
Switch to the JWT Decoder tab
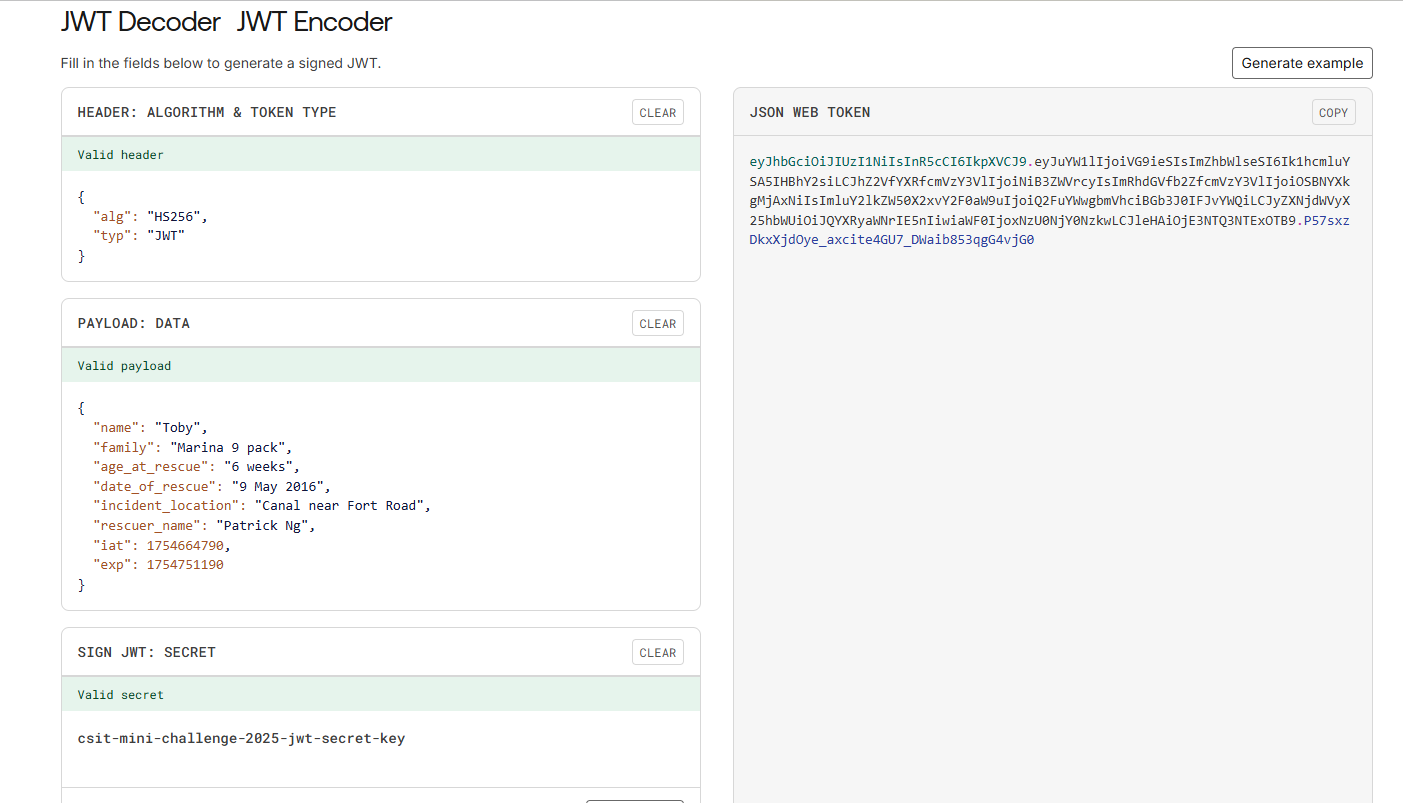click(x=140, y=22)
